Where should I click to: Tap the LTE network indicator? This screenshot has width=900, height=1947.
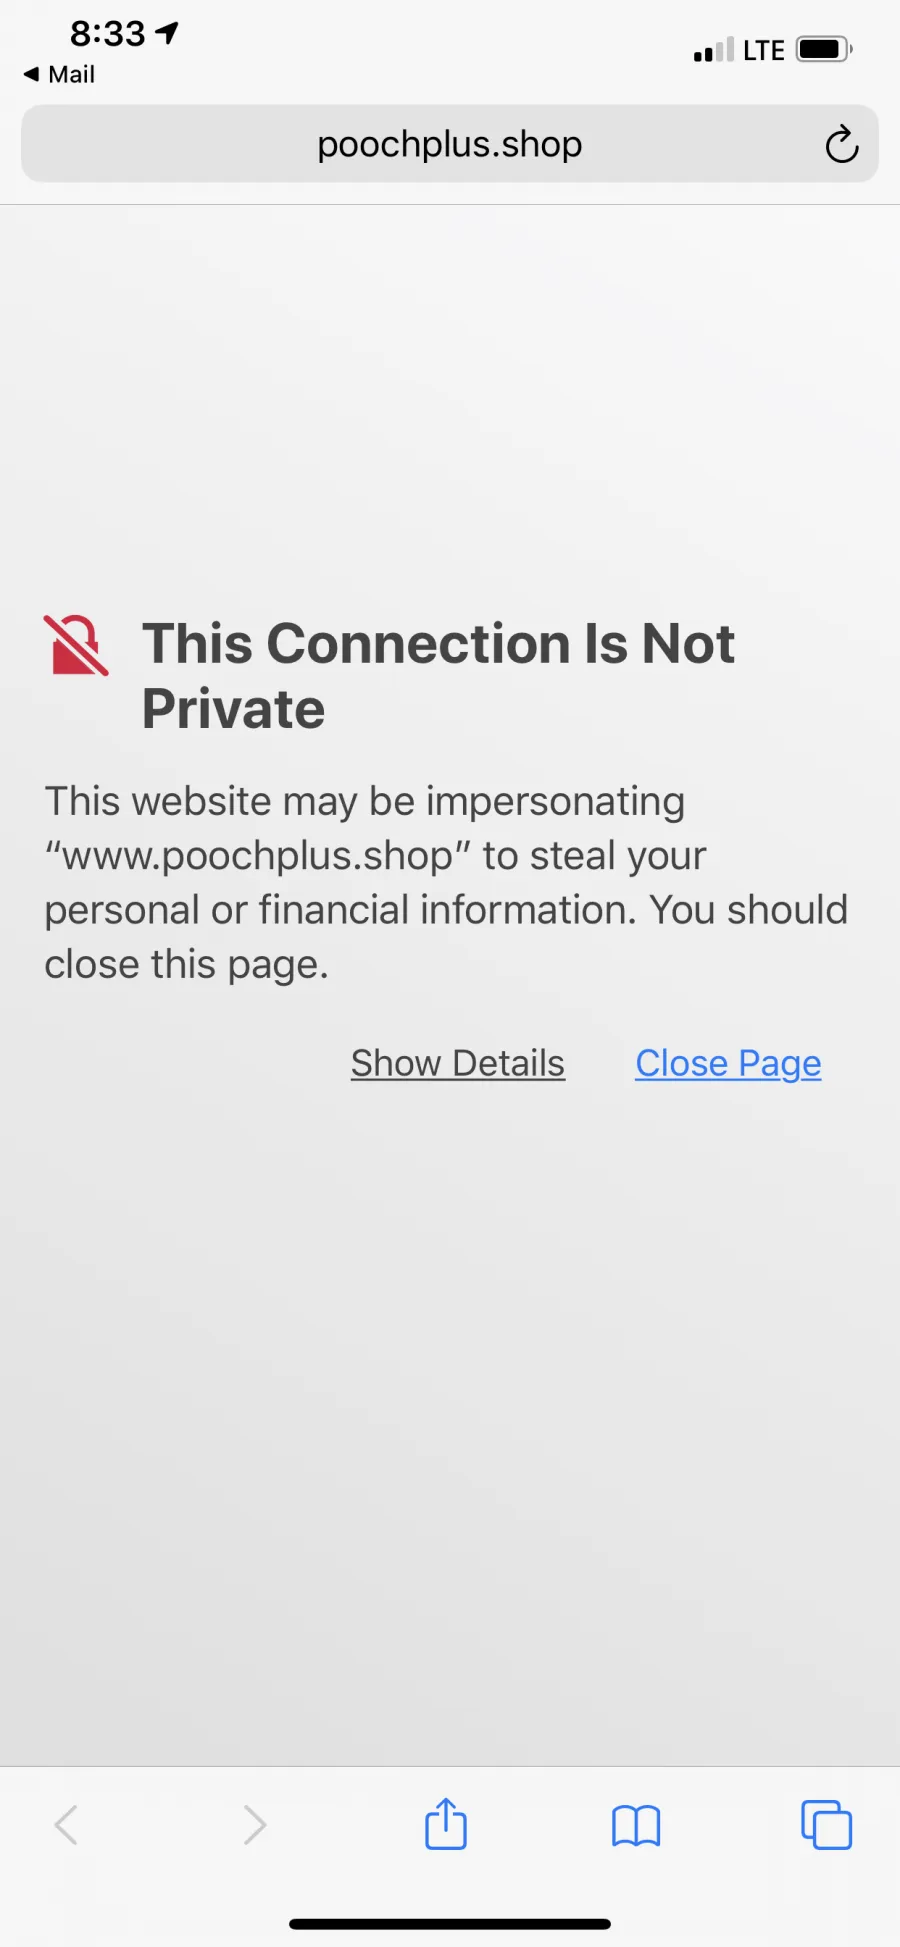(x=764, y=50)
